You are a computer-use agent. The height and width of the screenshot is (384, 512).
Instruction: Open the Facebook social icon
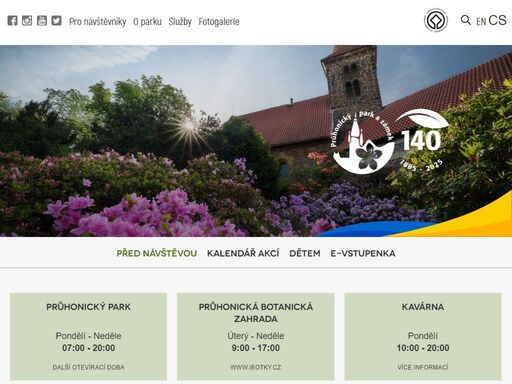pyautogui.click(x=12, y=21)
